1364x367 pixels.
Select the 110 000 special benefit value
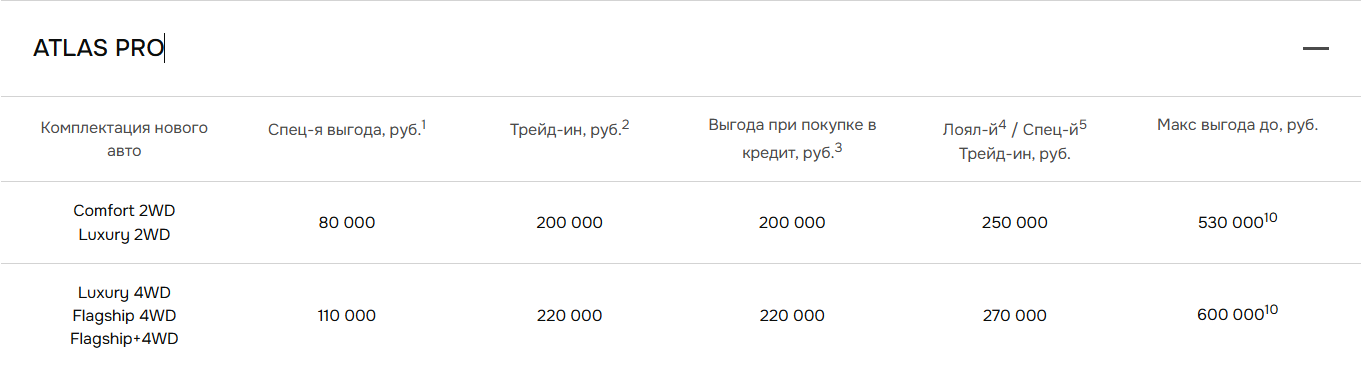click(x=347, y=315)
